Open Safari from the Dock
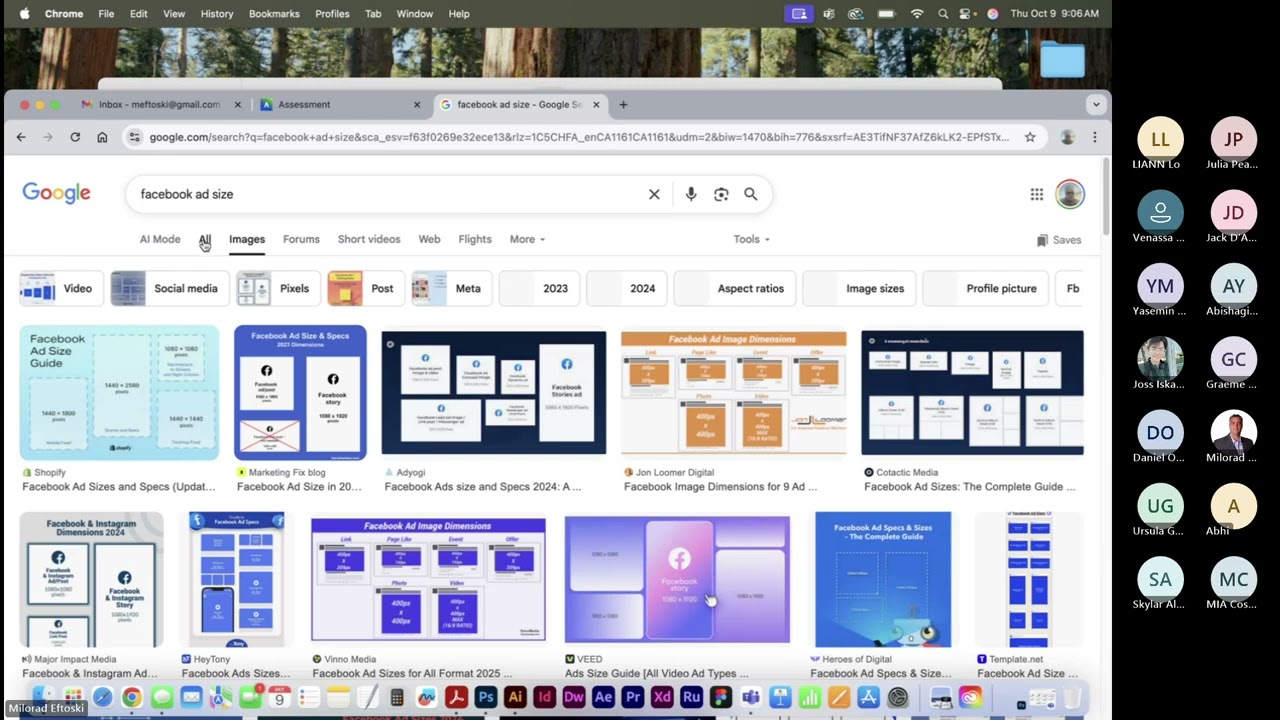Screen dimensions: 1280x720 [x=102, y=697]
